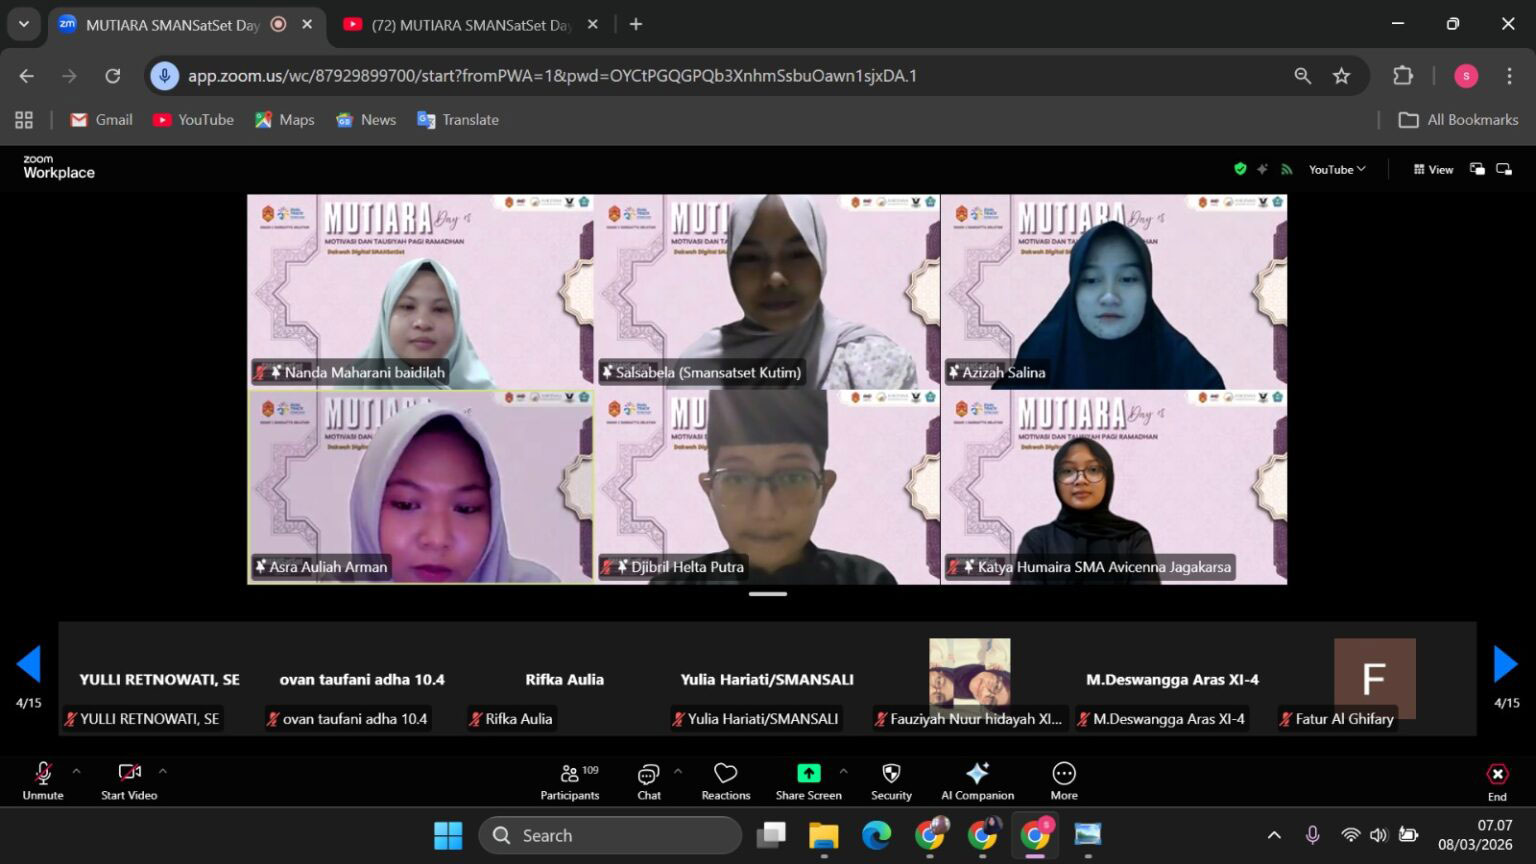The width and height of the screenshot is (1536, 864).
Task: Open Gmail from the bookmarks bar
Action: (100, 119)
